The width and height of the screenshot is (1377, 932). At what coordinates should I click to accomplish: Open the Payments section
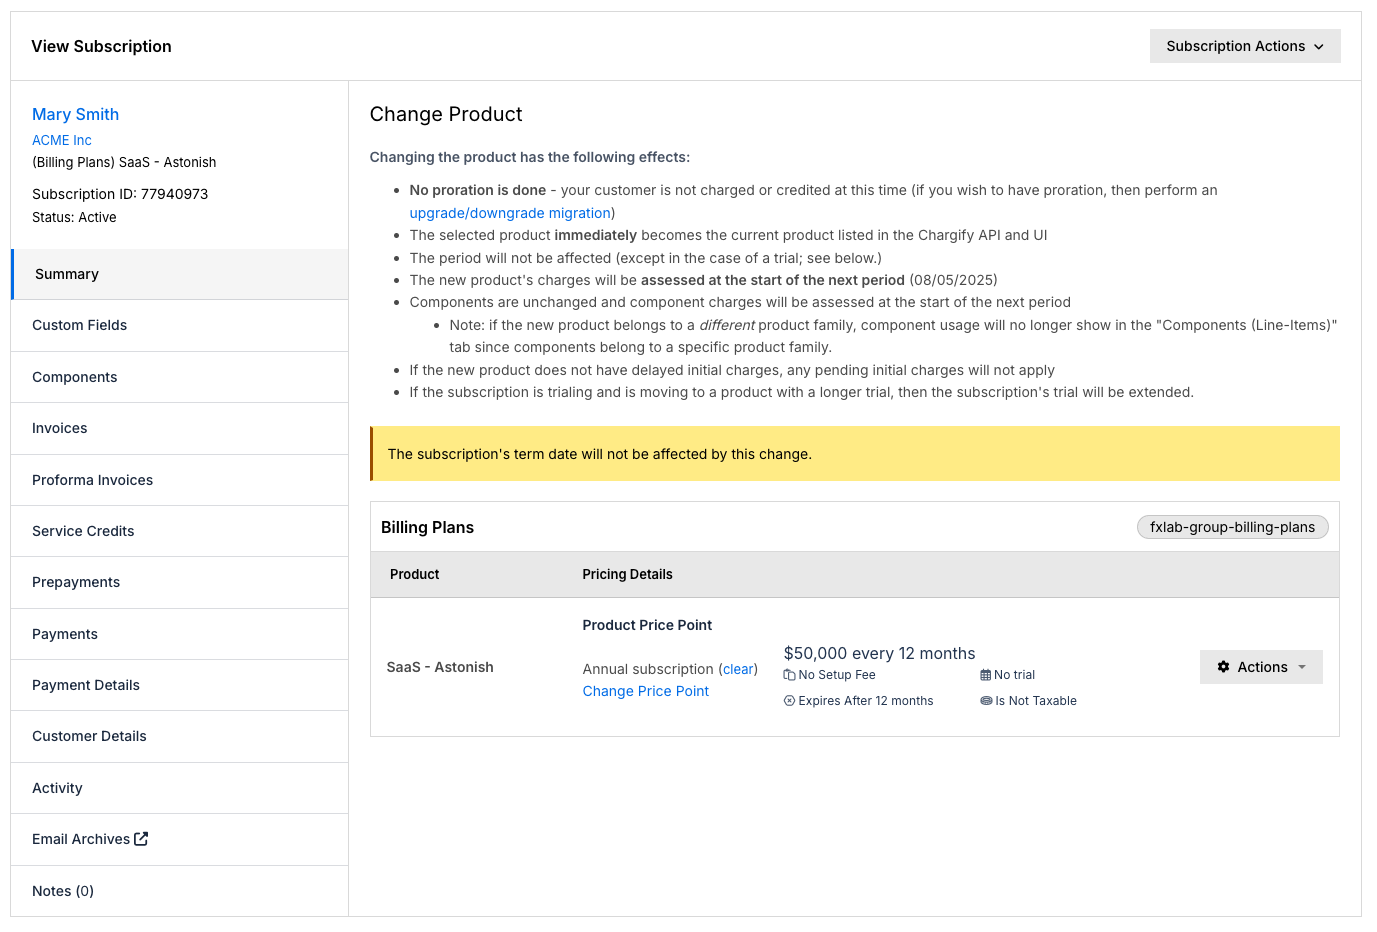180,634
